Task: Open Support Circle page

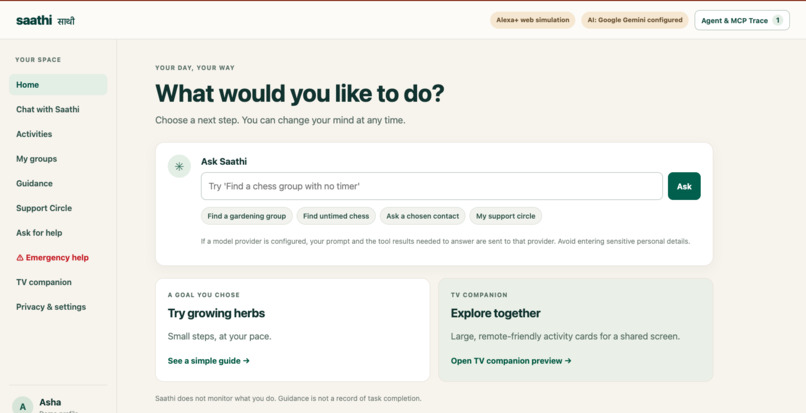Action: [58, 208]
